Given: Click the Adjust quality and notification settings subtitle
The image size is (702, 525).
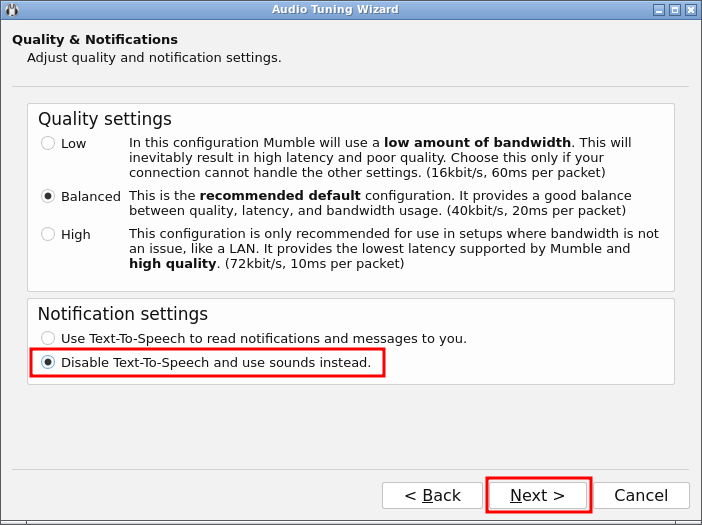Looking at the screenshot, I should coord(154,58).
